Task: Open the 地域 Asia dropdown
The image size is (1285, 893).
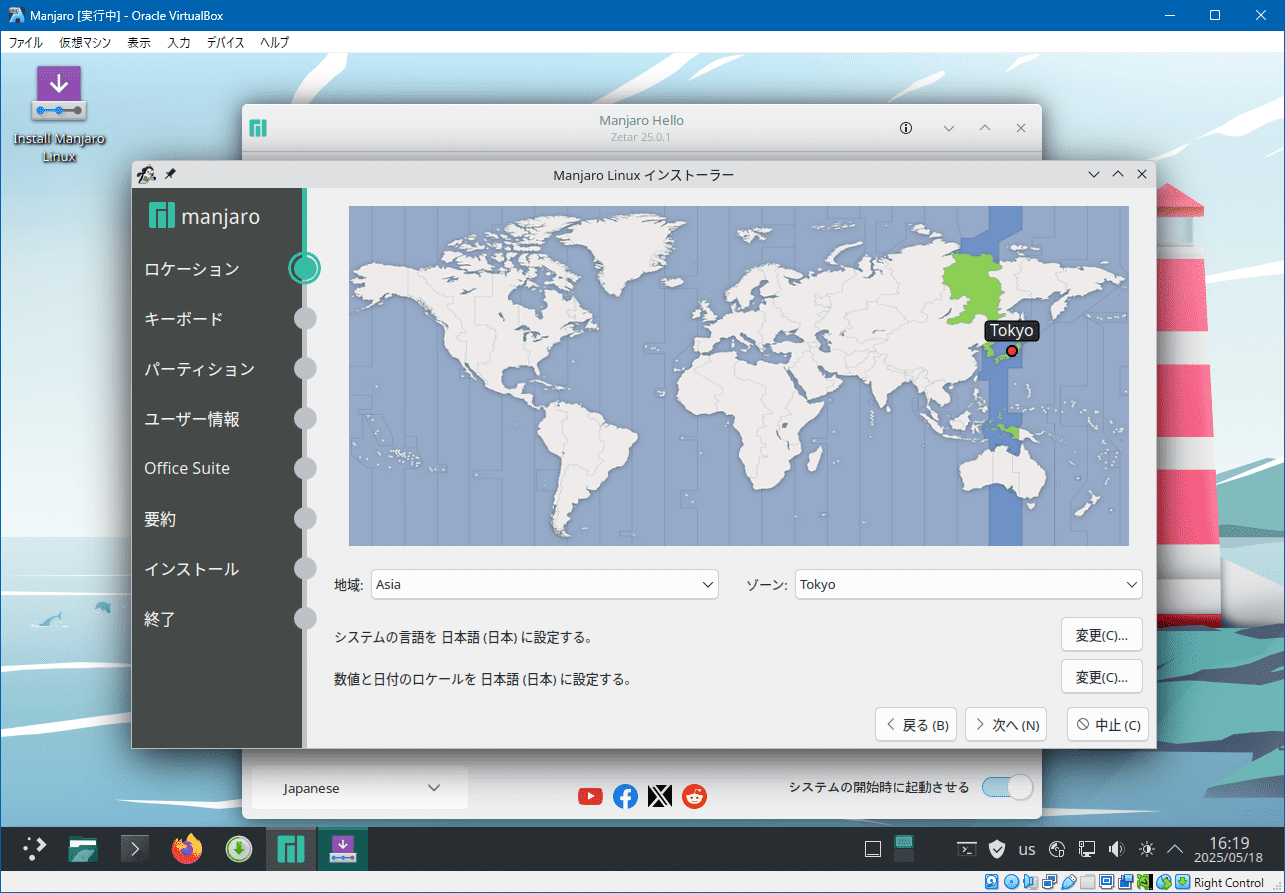Action: pos(545,584)
